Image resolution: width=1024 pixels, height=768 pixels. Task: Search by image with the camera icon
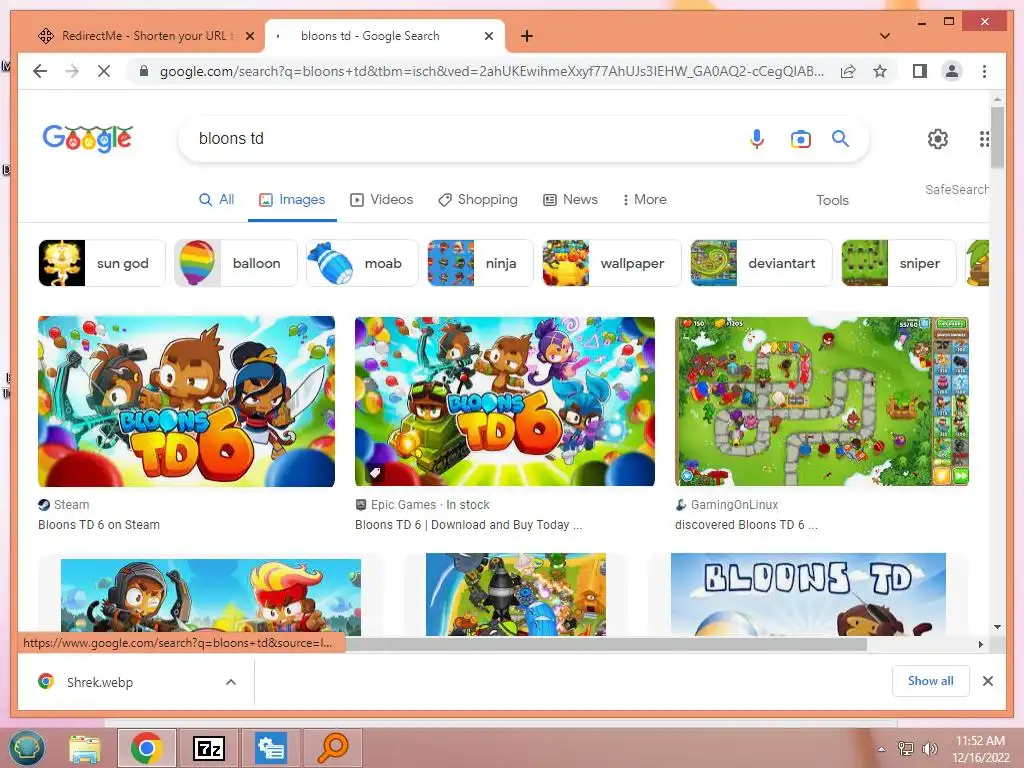click(x=801, y=138)
